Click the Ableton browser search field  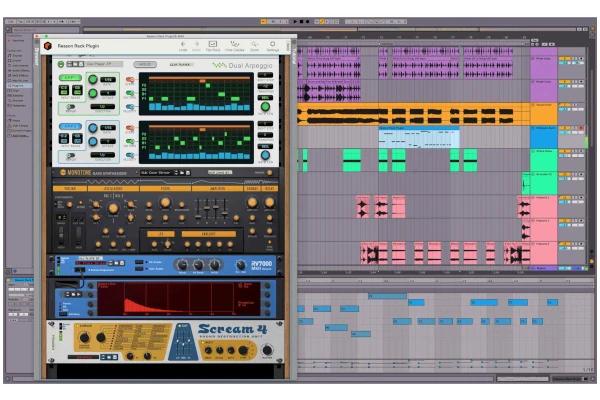pyautogui.click(x=45, y=30)
